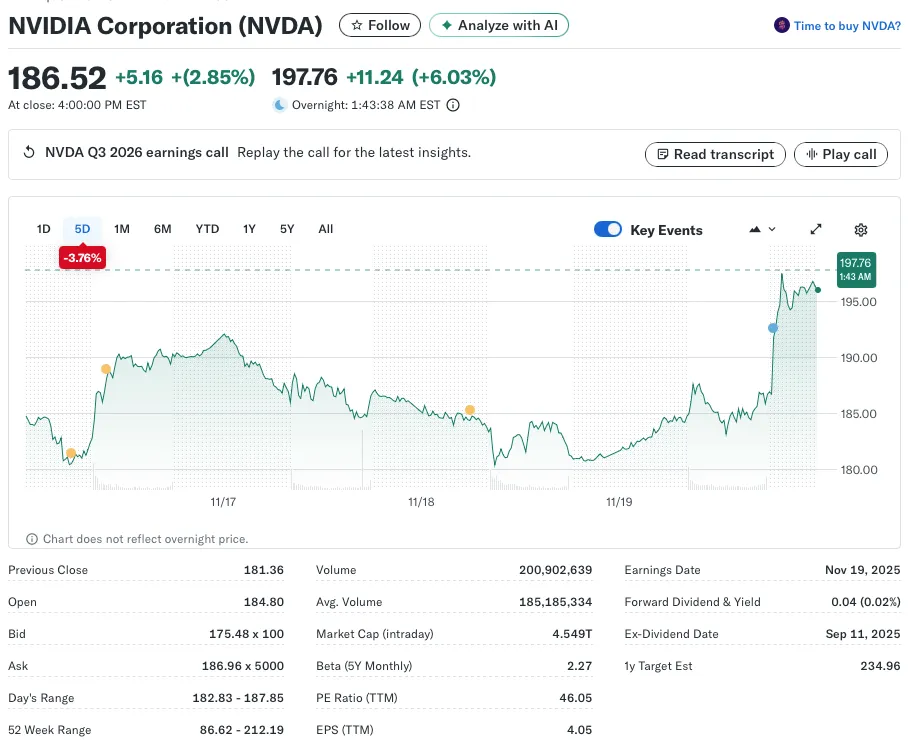Click the info icon beside the overnight time

453,105
